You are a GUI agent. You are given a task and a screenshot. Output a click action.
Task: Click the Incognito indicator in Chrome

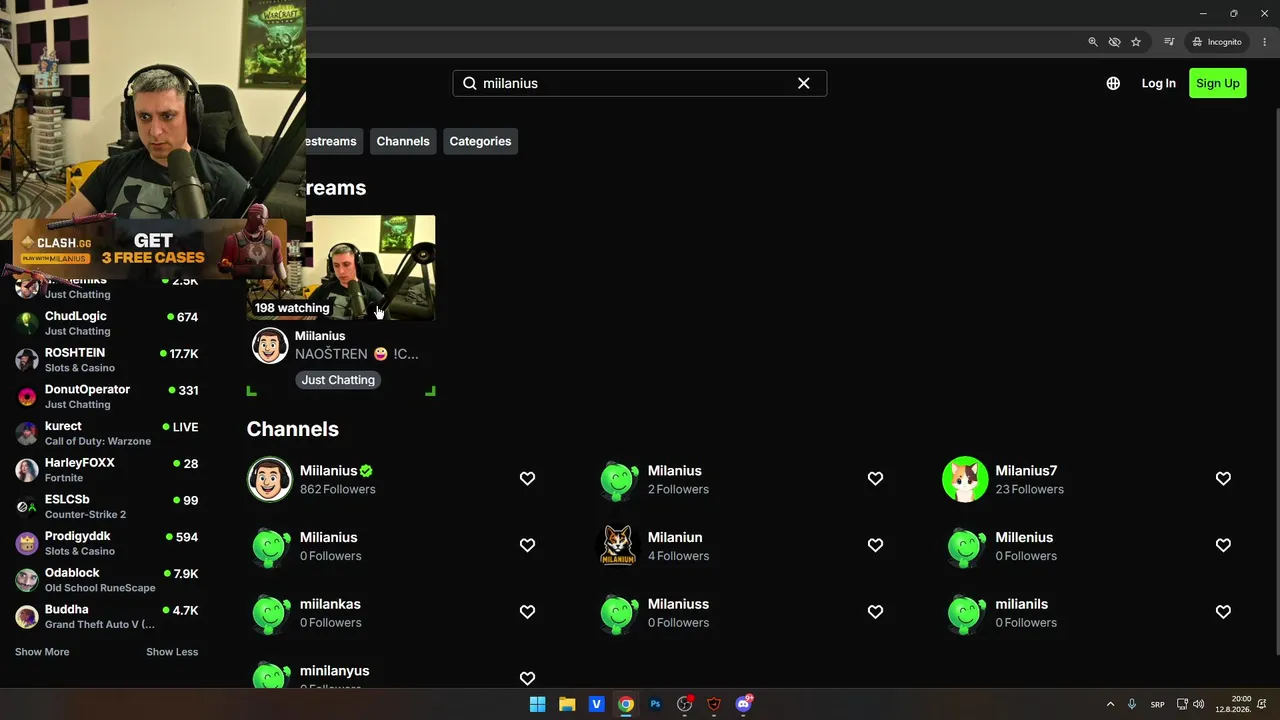(1217, 42)
